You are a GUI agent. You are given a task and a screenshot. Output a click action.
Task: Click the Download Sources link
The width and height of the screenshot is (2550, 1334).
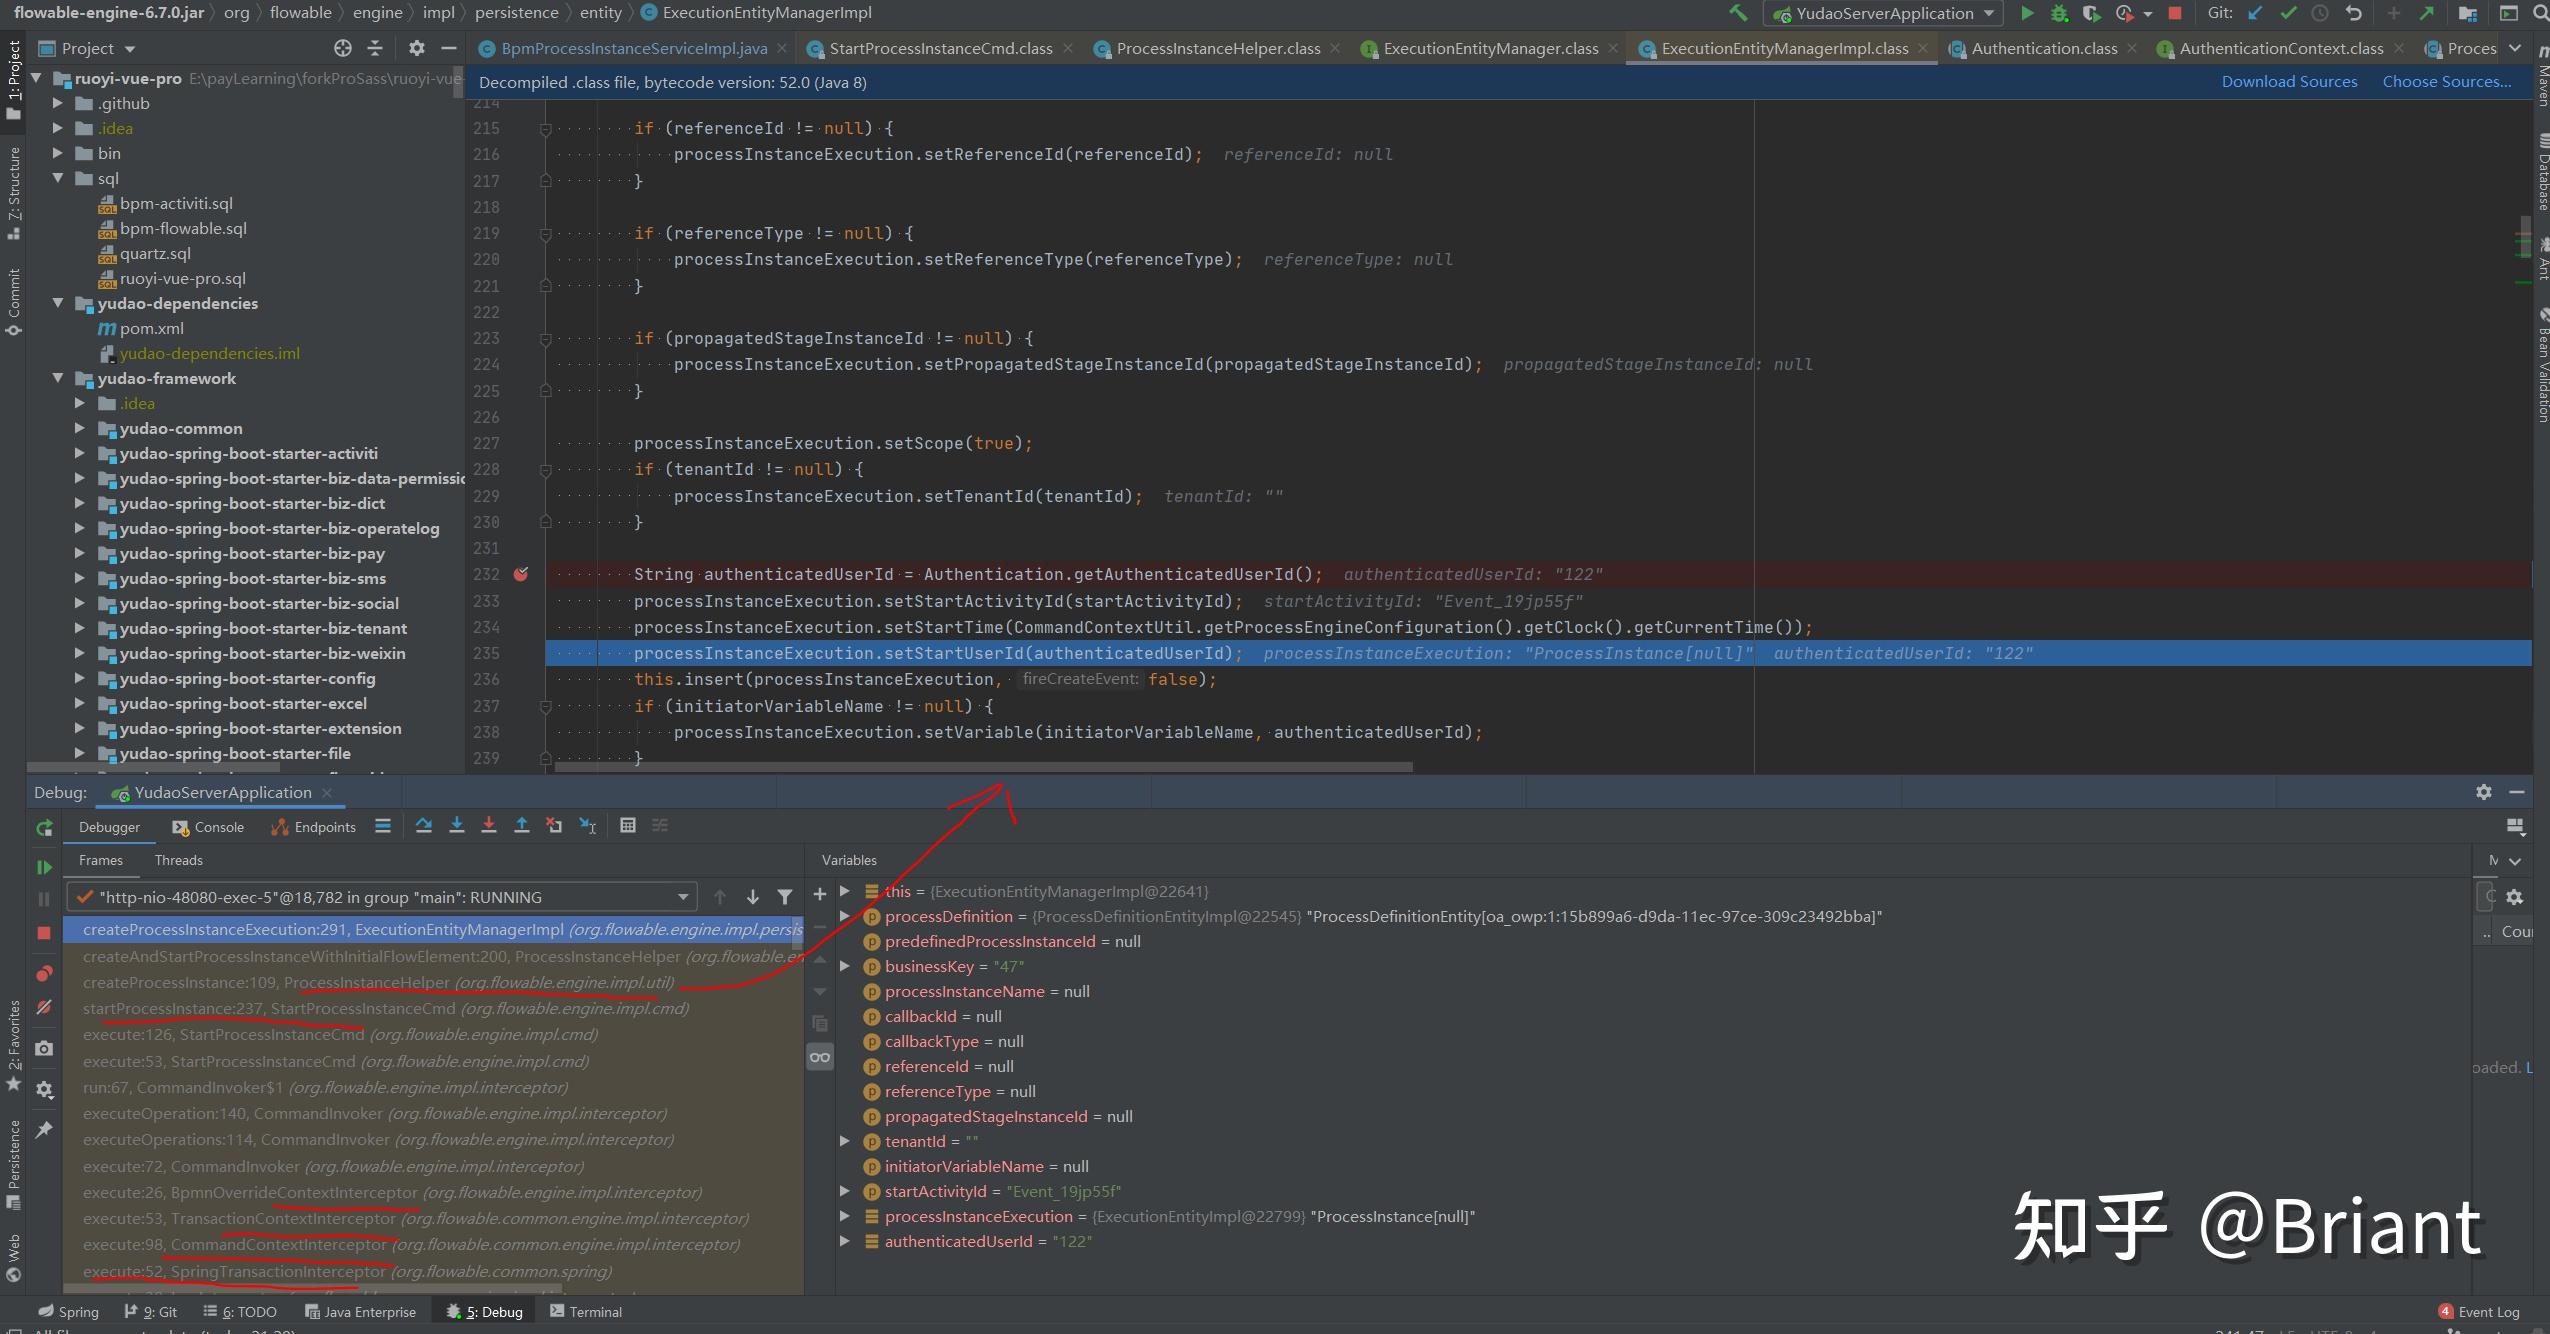pos(2289,82)
